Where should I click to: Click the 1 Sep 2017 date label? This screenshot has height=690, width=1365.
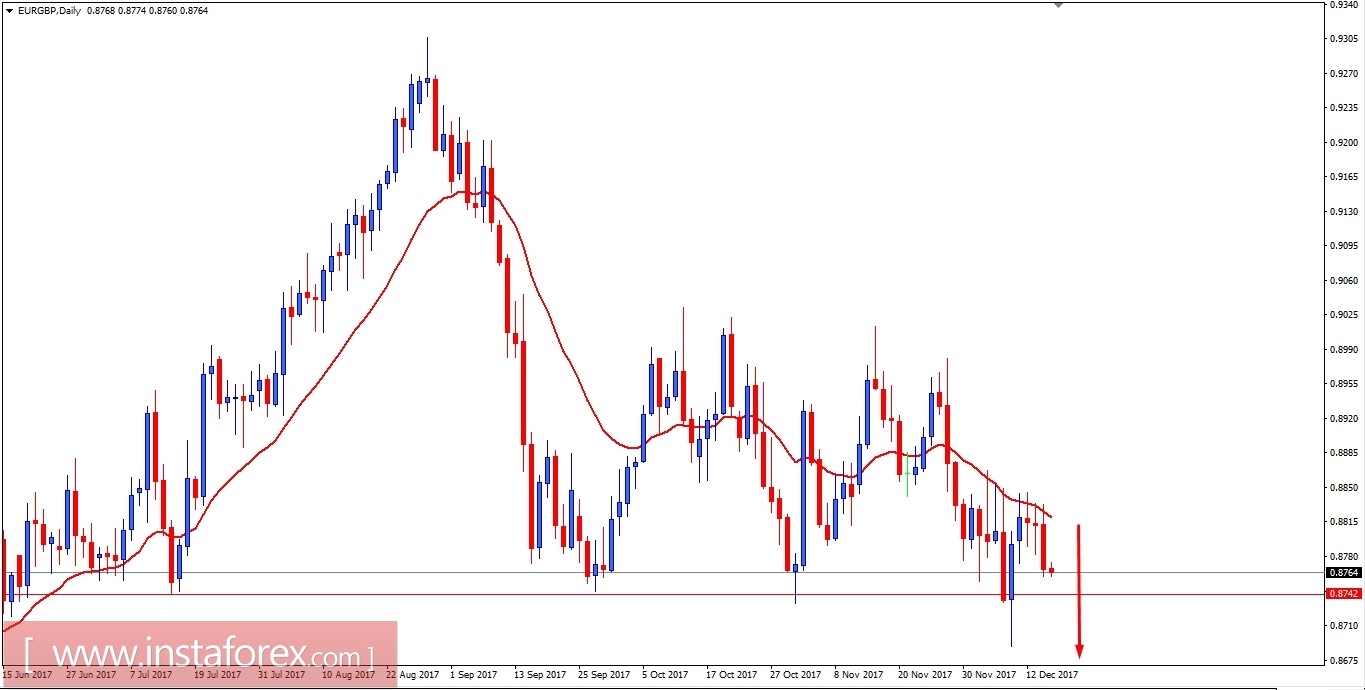tap(473, 675)
